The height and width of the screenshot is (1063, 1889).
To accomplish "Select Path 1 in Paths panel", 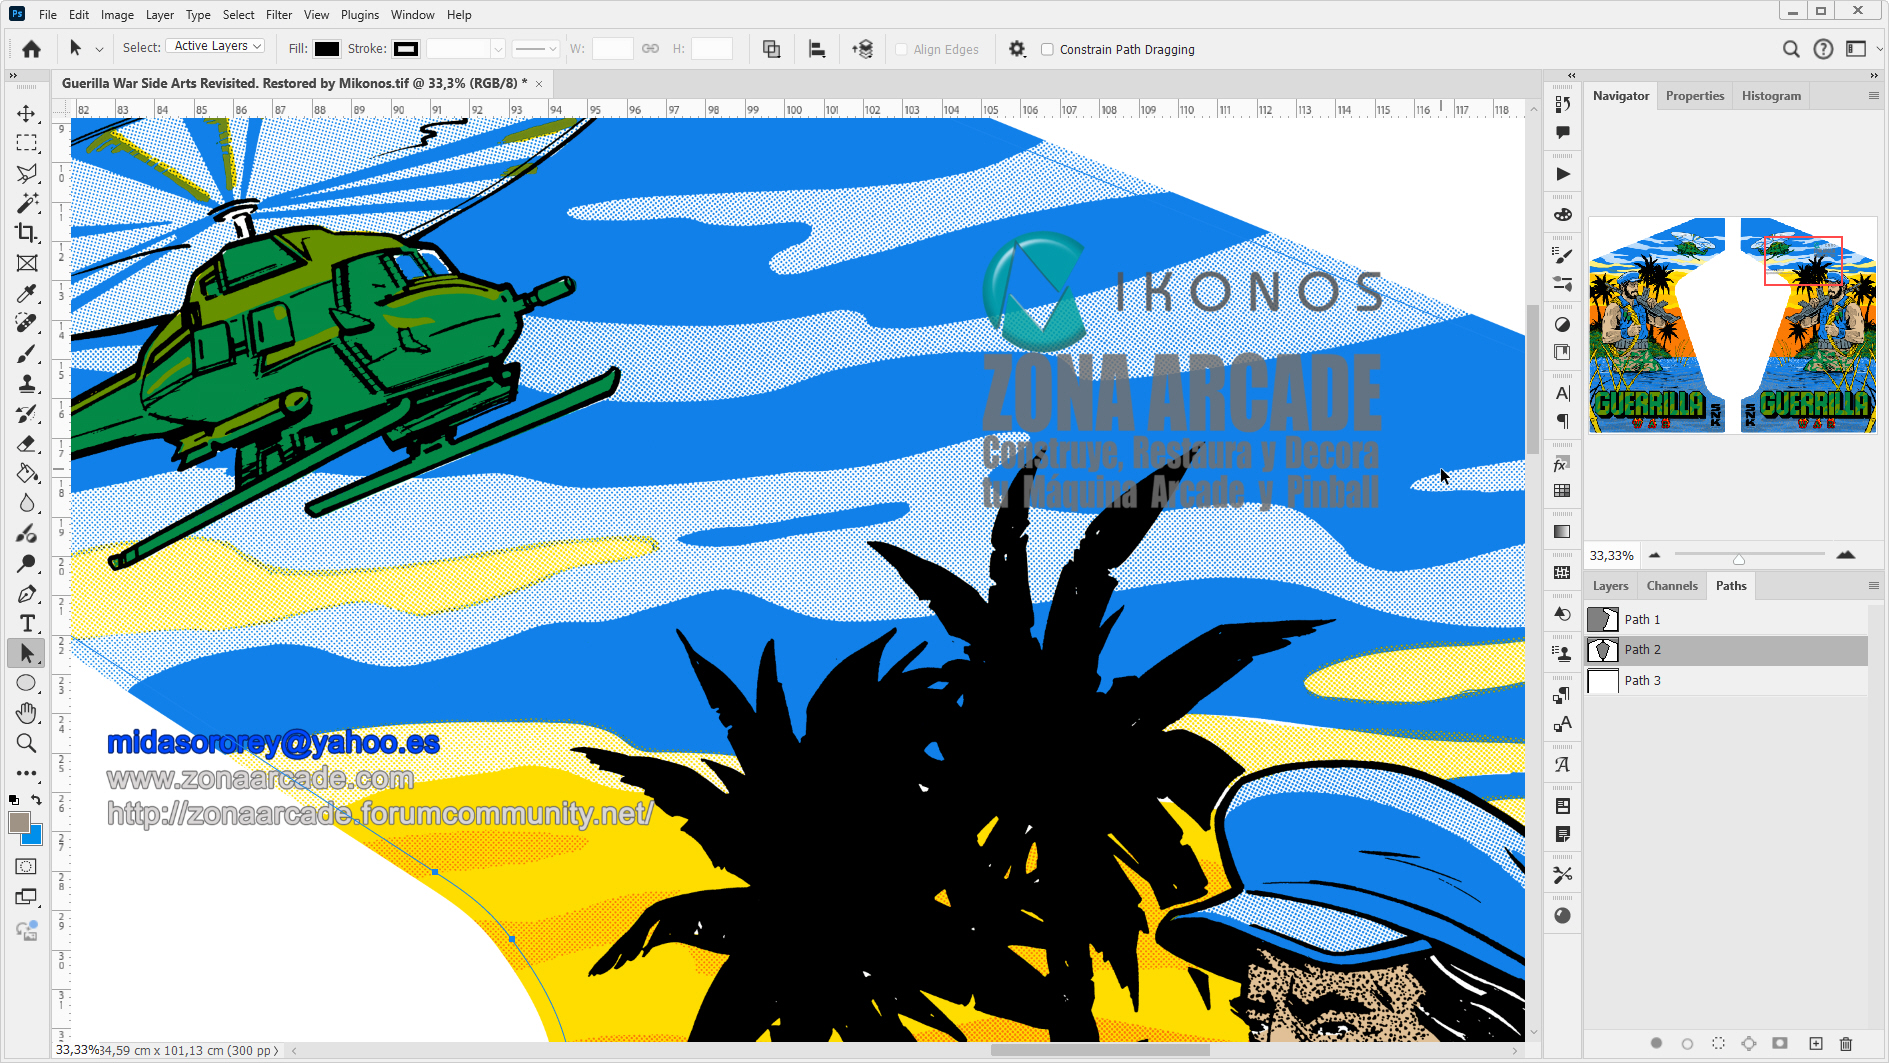I will pyautogui.click(x=1727, y=620).
